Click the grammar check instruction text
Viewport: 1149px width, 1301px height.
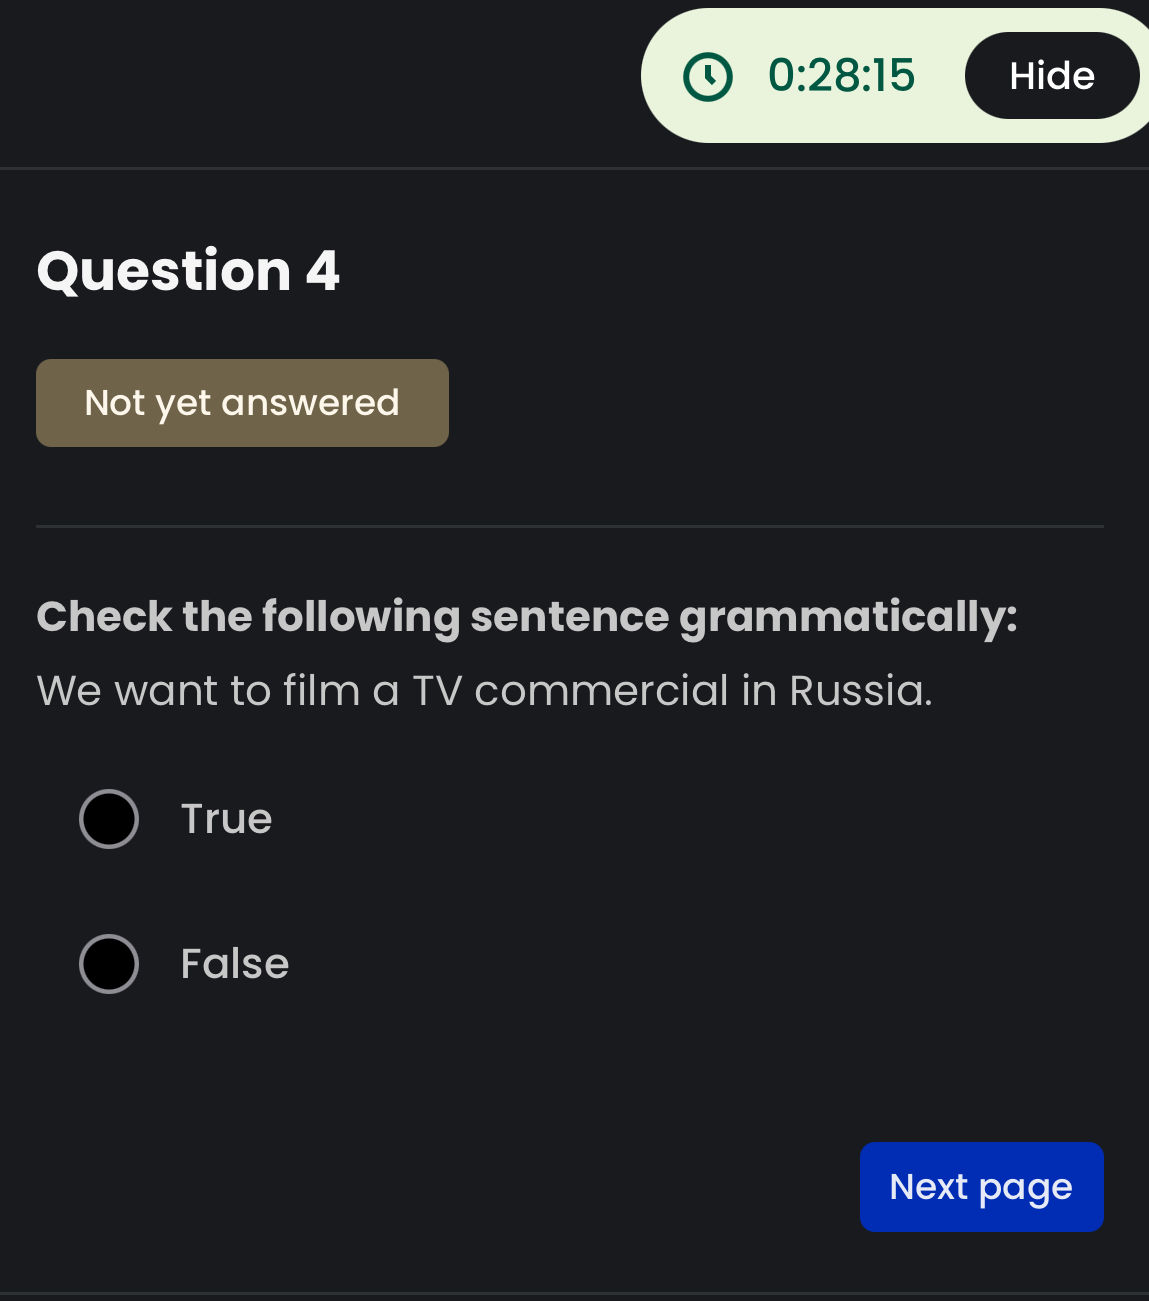[x=527, y=616]
